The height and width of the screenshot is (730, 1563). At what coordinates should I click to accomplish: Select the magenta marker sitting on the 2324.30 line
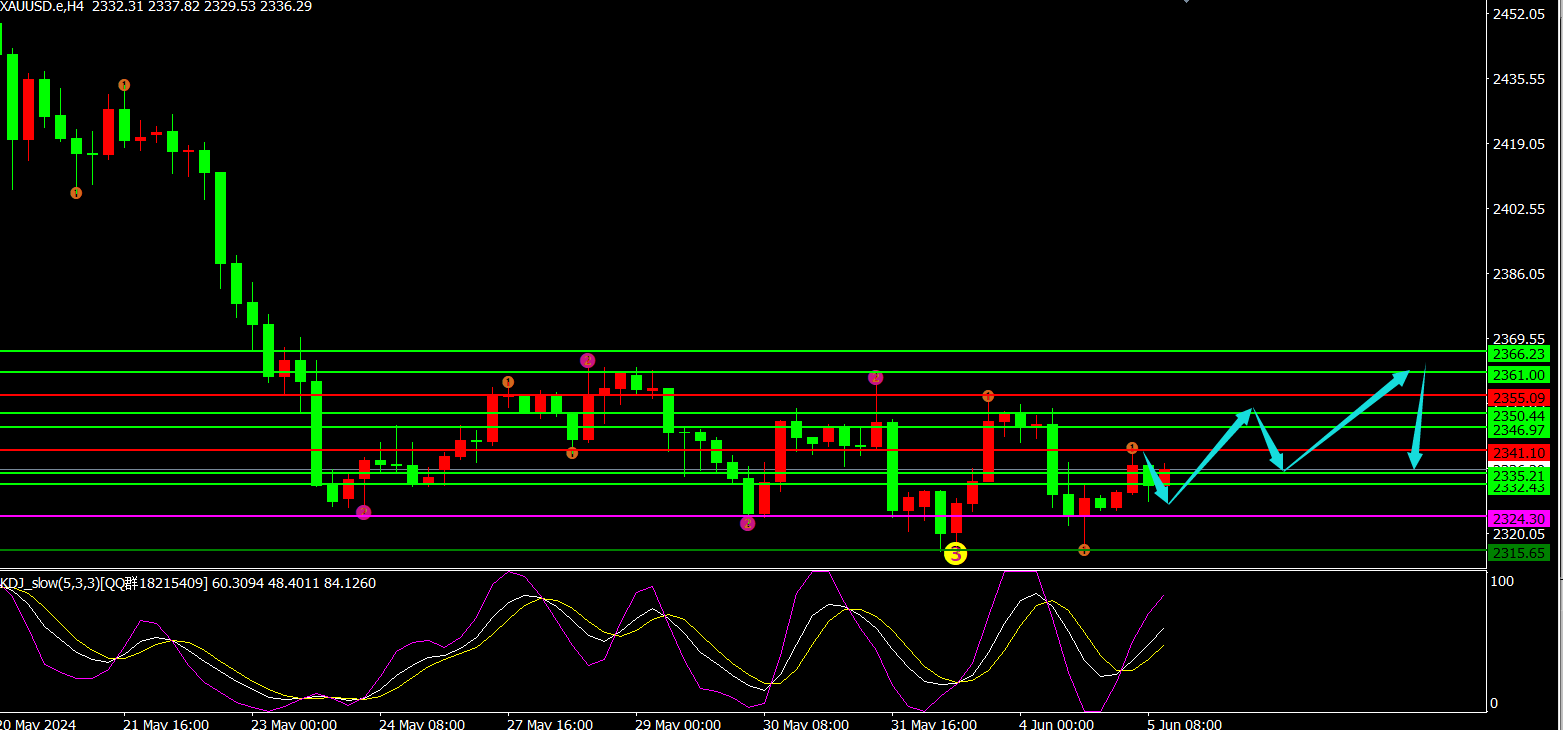364,512
